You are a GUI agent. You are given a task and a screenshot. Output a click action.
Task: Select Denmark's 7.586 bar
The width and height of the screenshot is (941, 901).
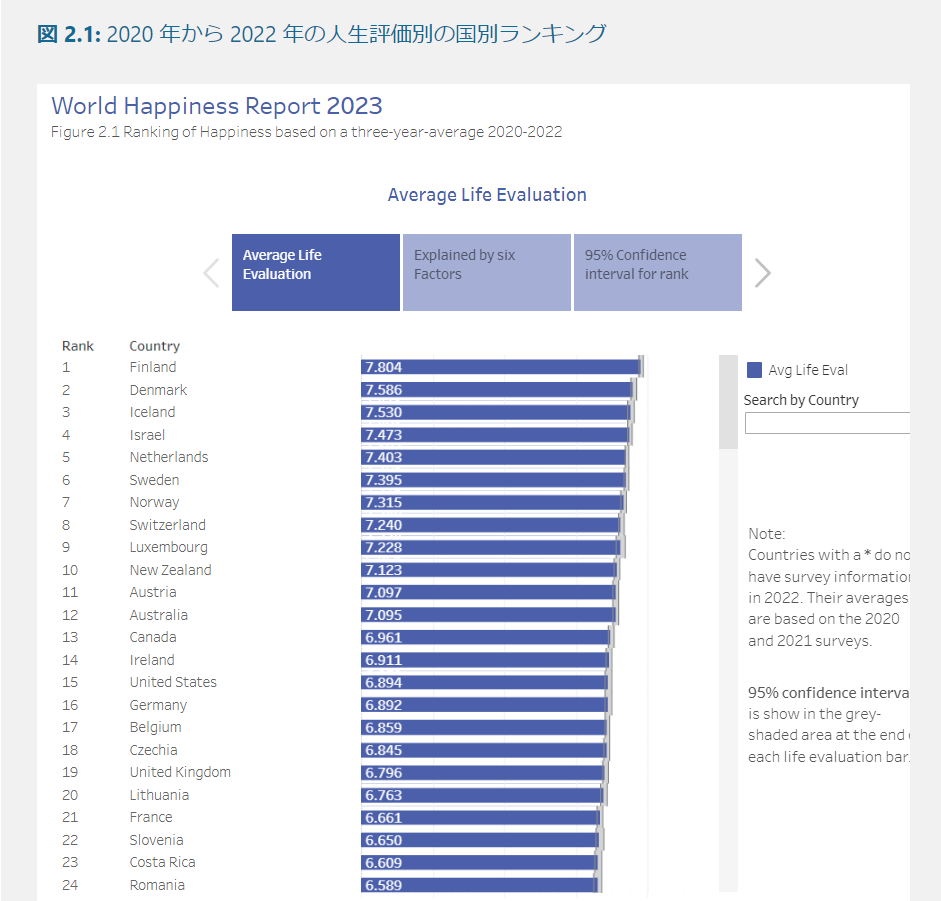coord(497,390)
